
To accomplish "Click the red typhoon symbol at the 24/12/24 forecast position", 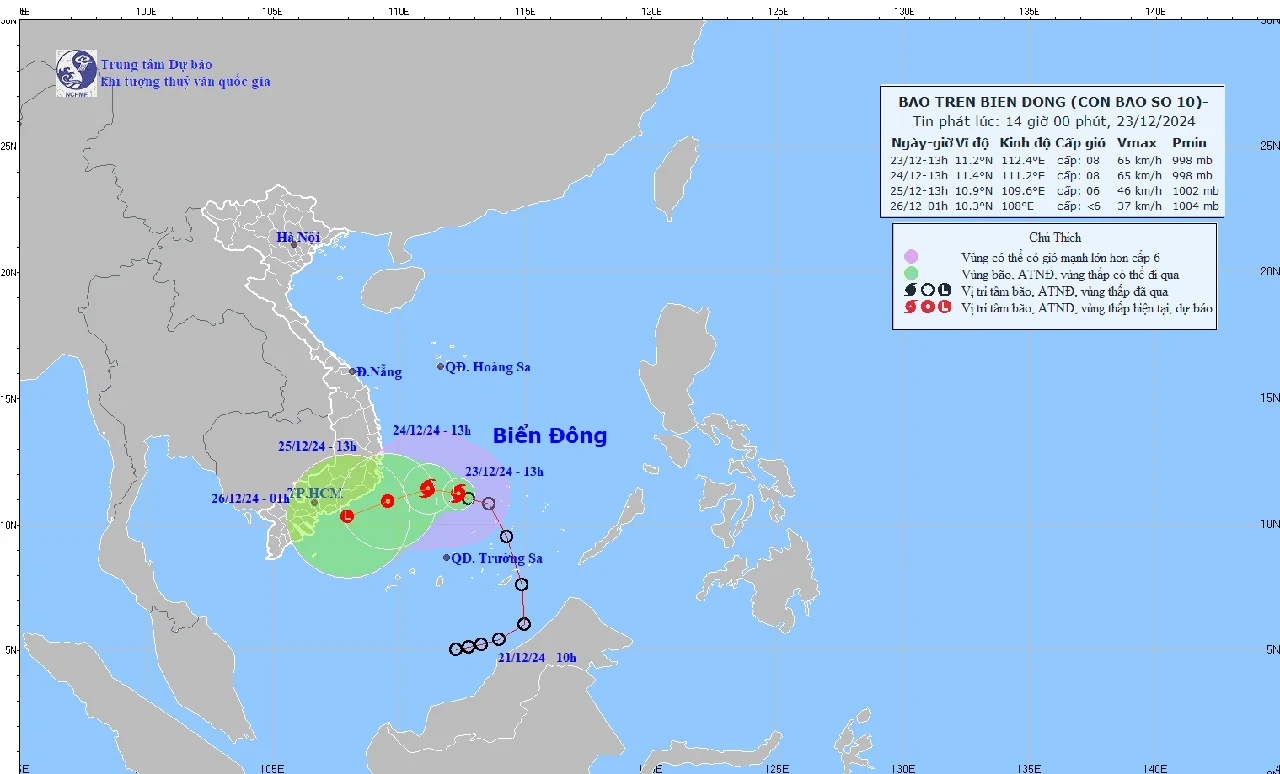I will tap(426, 488).
